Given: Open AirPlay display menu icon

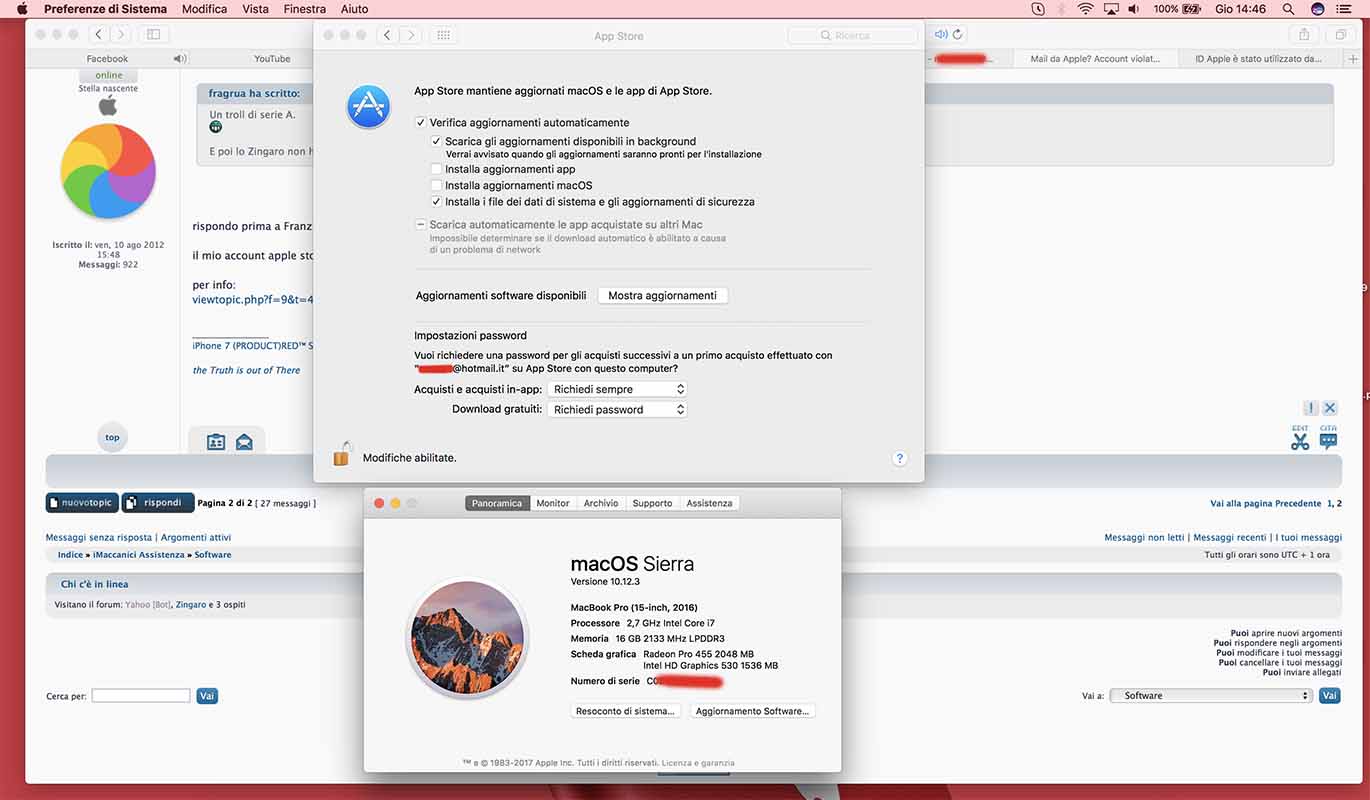Looking at the screenshot, I should (1111, 9).
